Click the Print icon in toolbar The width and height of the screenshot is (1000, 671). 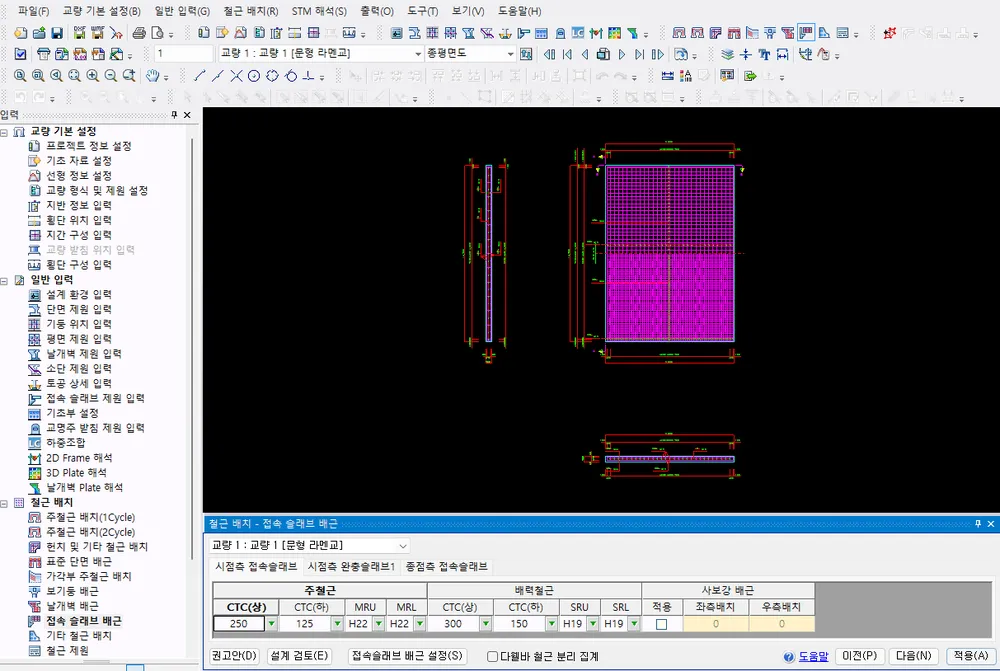tap(138, 33)
